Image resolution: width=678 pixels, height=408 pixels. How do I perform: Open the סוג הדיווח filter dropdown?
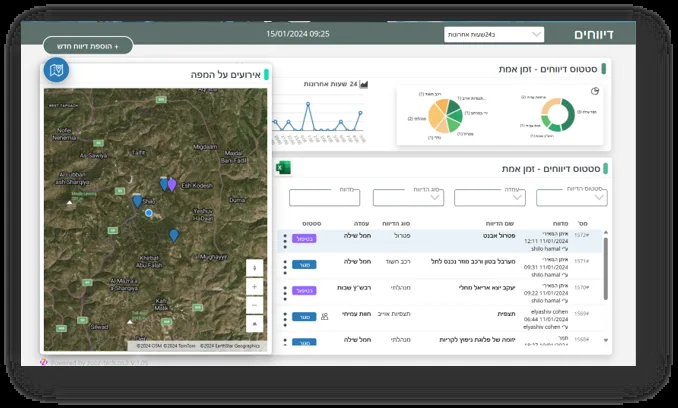pyautogui.click(x=408, y=198)
